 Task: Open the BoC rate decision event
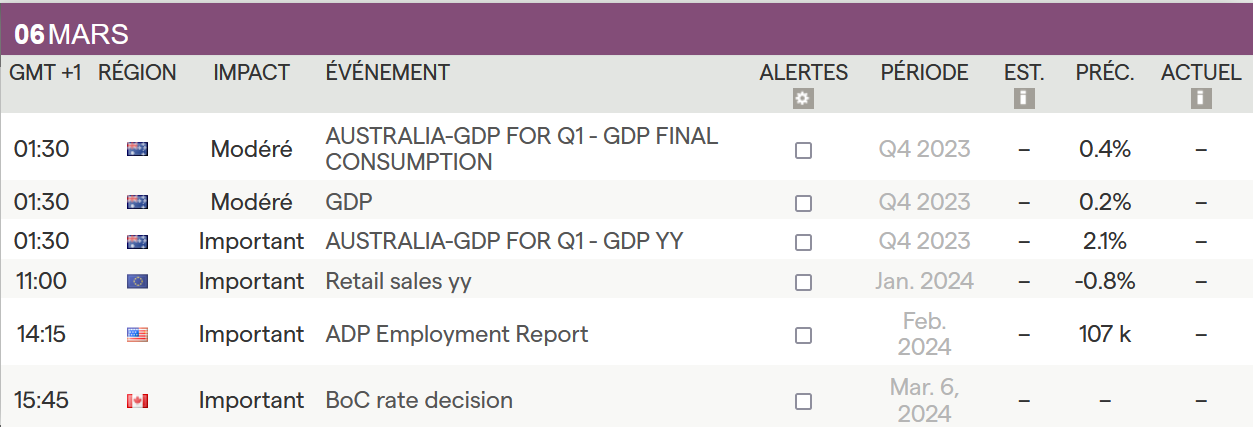pyautogui.click(x=419, y=401)
